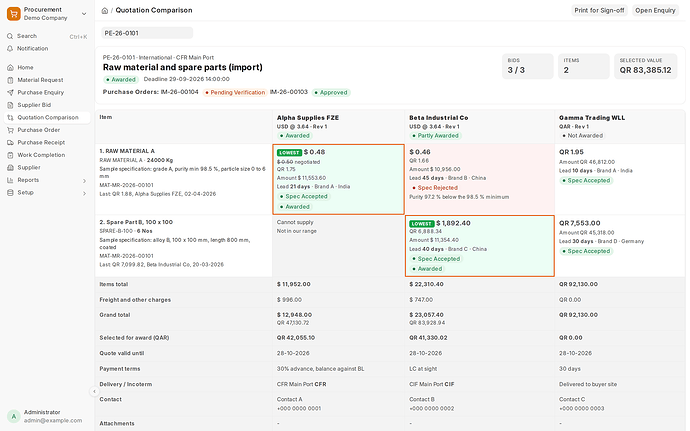Click the Quotation Comparison sidebar icon
Screen dimensions: 690x431
(10, 118)
